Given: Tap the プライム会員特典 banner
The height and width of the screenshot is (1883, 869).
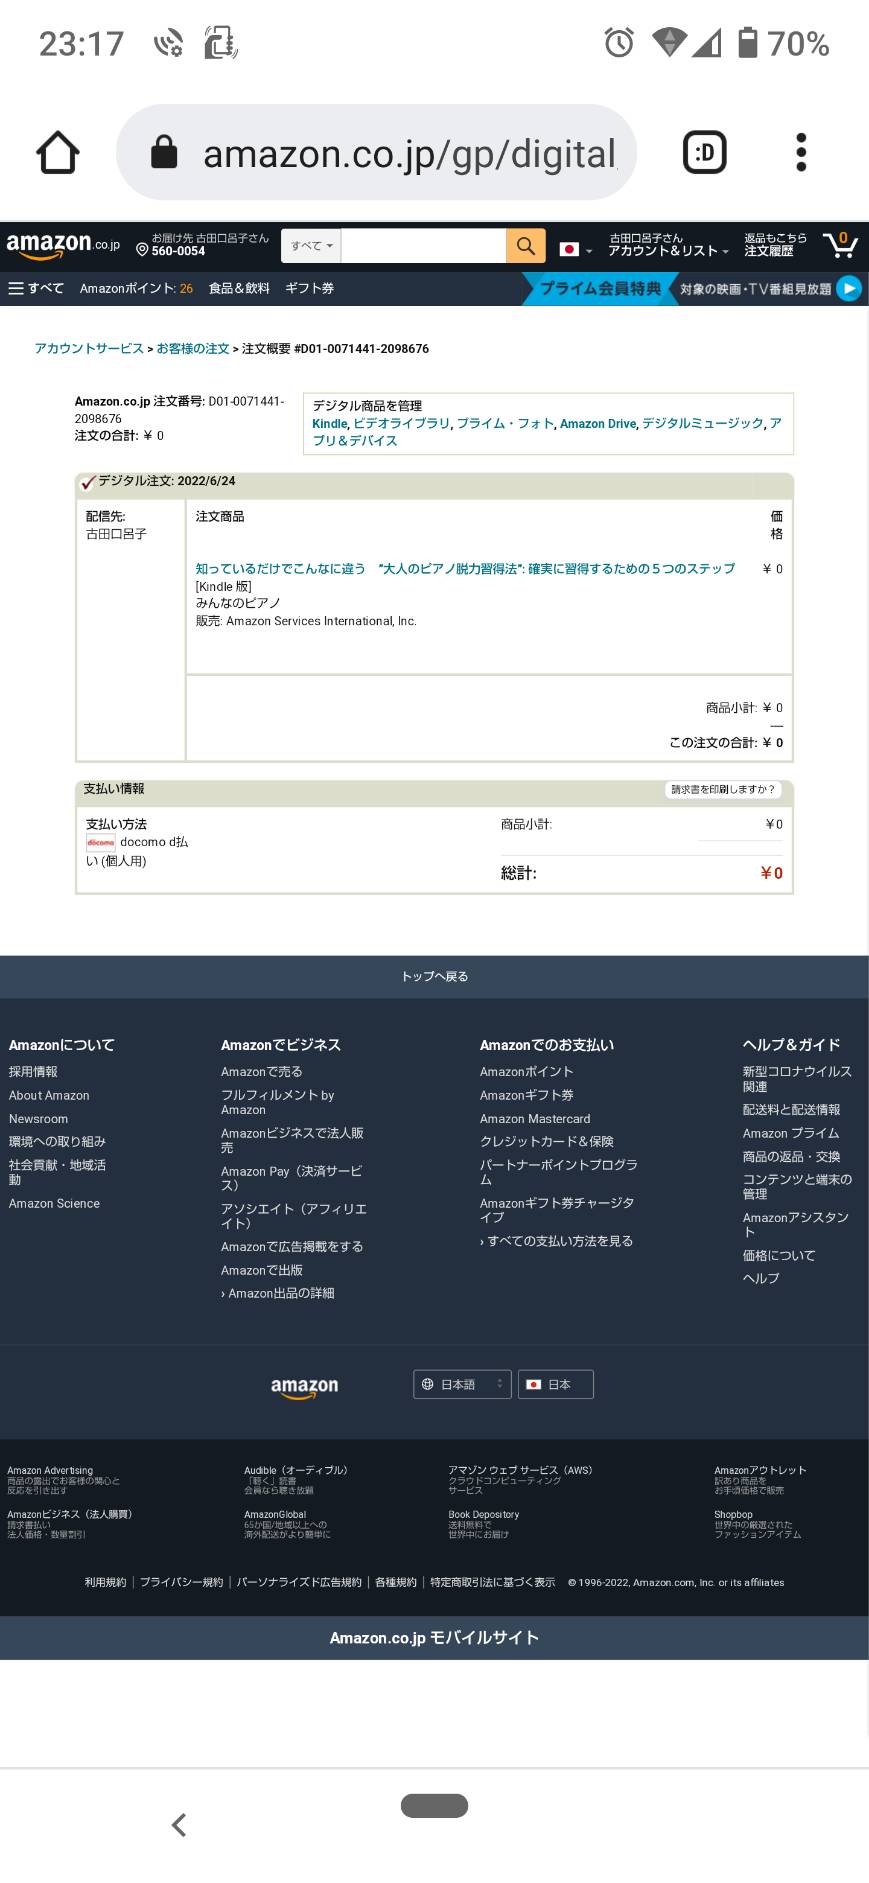Looking at the screenshot, I should pos(600,288).
